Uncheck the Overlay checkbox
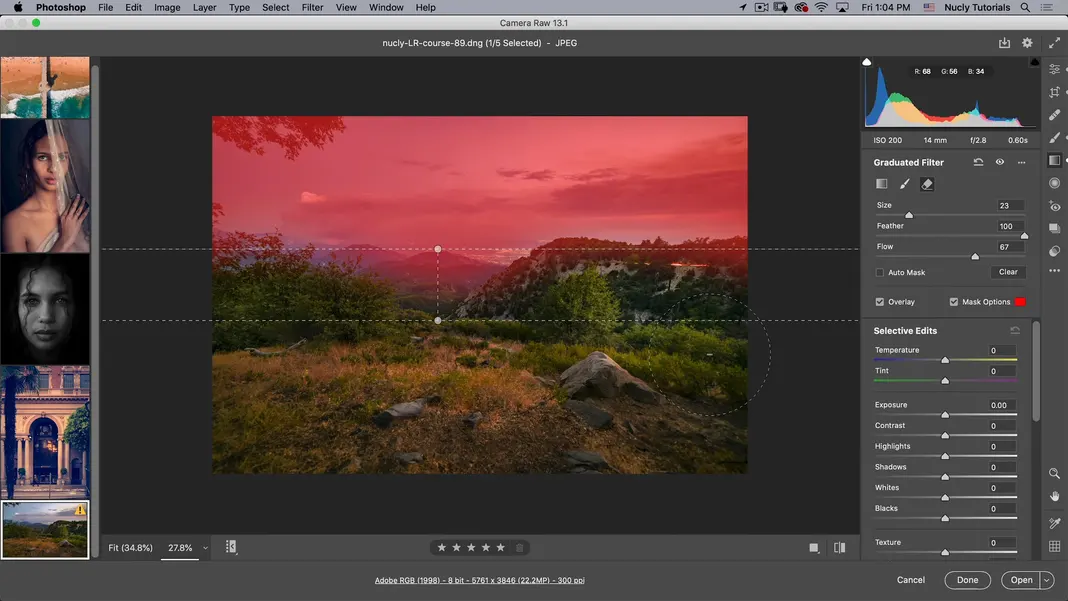The image size is (1068, 601). pos(879,302)
